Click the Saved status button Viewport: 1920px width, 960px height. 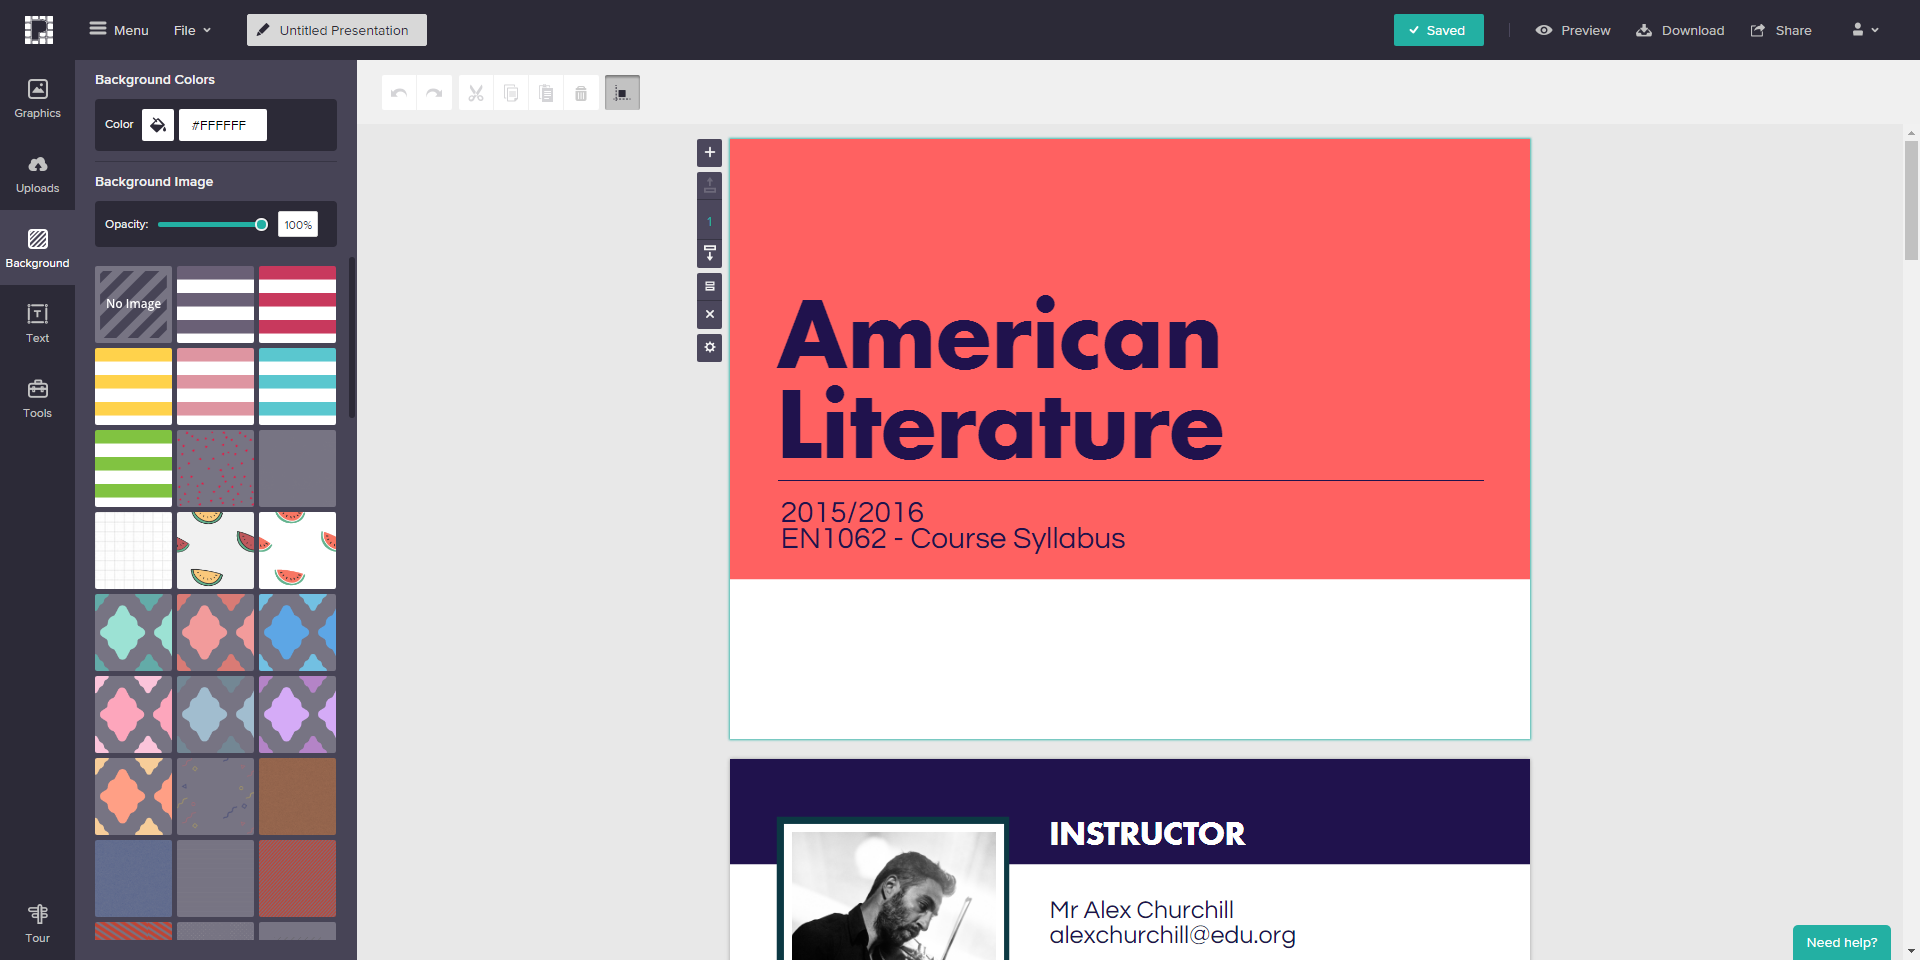(1438, 30)
